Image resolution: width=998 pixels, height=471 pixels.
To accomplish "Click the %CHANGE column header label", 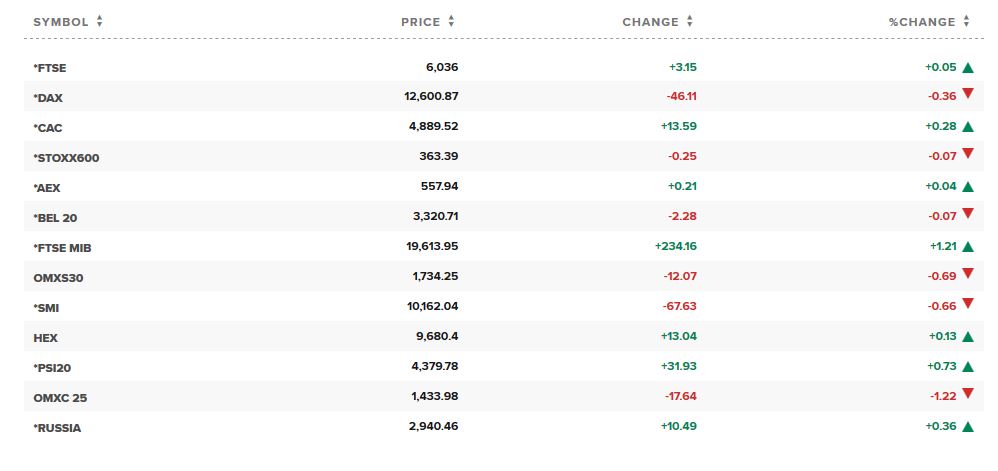I will point(922,22).
